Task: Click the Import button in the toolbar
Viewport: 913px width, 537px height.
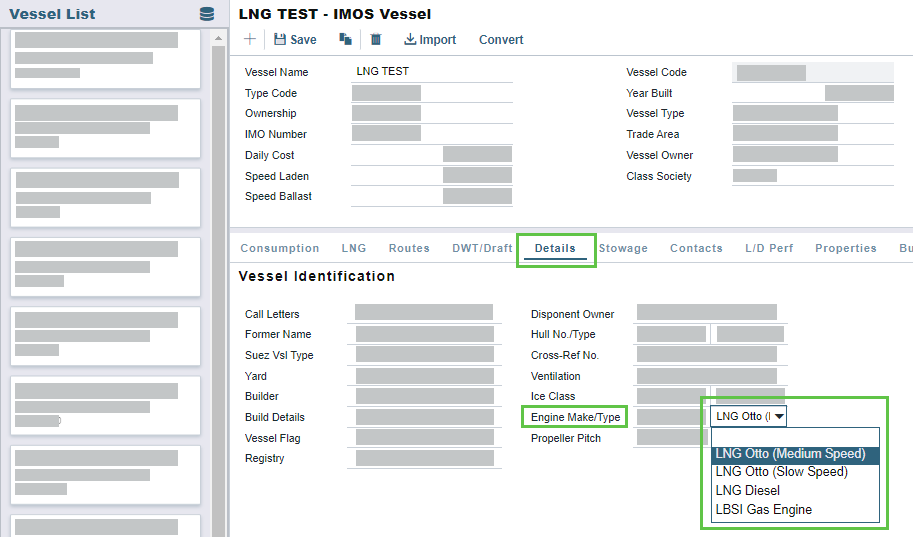Action: (x=430, y=40)
